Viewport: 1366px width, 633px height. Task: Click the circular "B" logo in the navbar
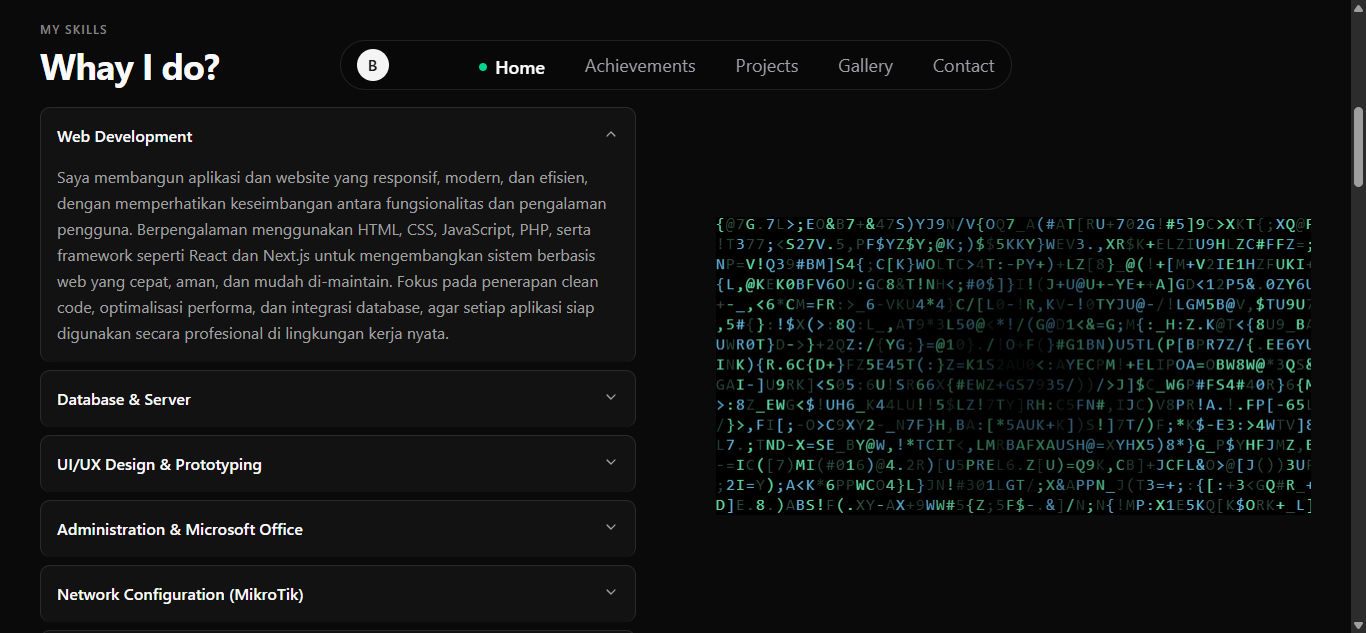[372, 64]
